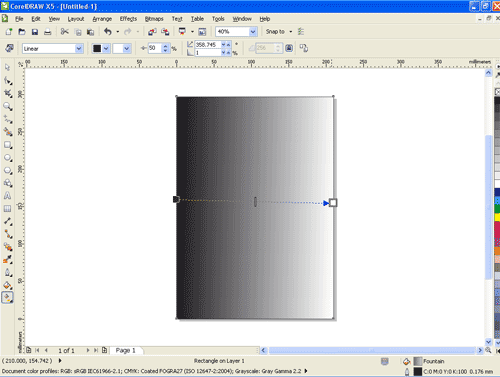Select the Fill bucket tool

[x=7, y=285]
